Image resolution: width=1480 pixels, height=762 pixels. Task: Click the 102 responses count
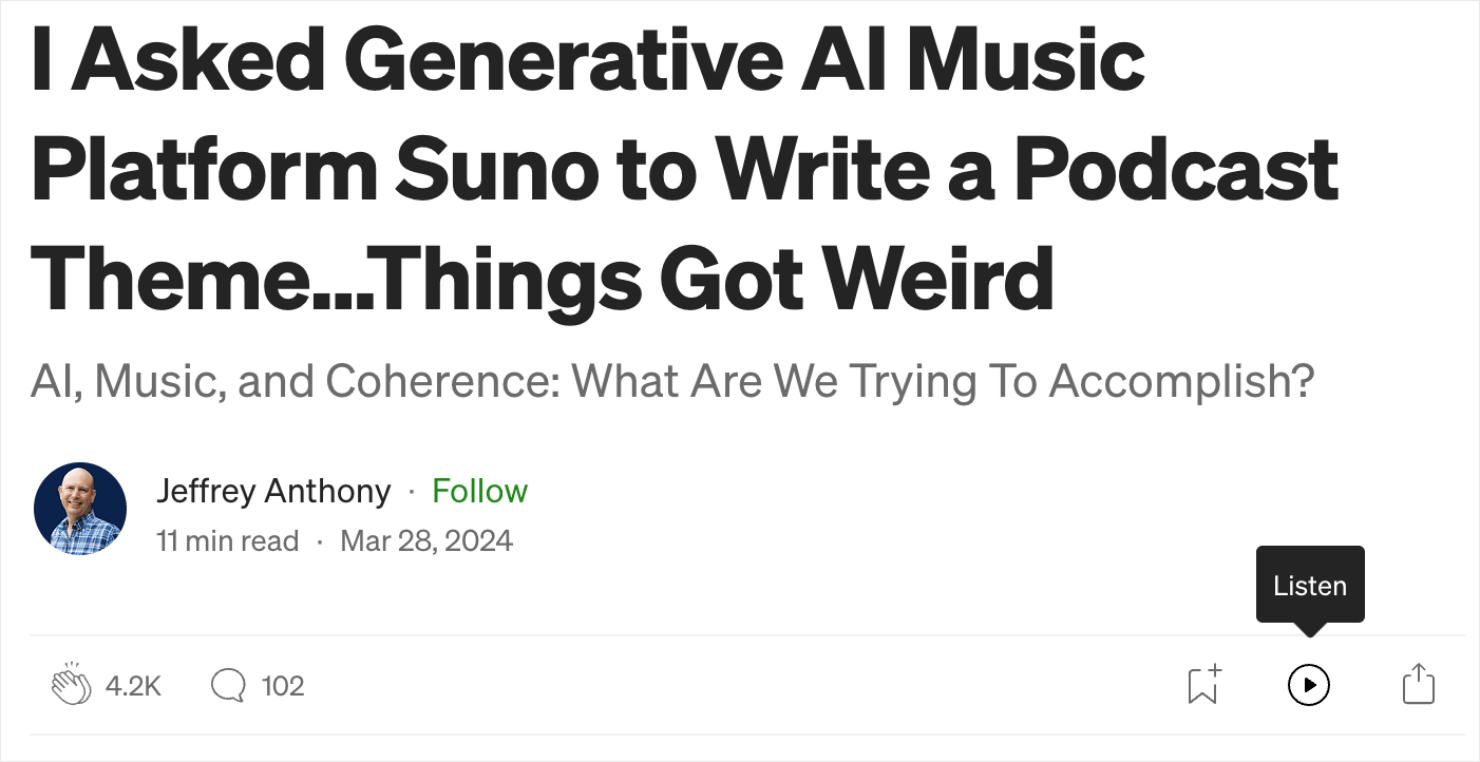coord(282,686)
